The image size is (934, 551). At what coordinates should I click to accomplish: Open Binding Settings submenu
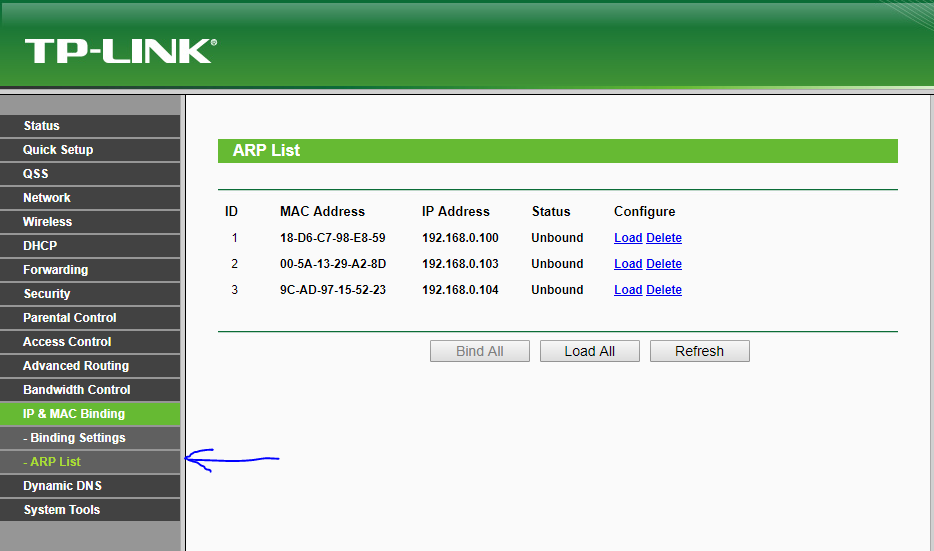pos(90,438)
